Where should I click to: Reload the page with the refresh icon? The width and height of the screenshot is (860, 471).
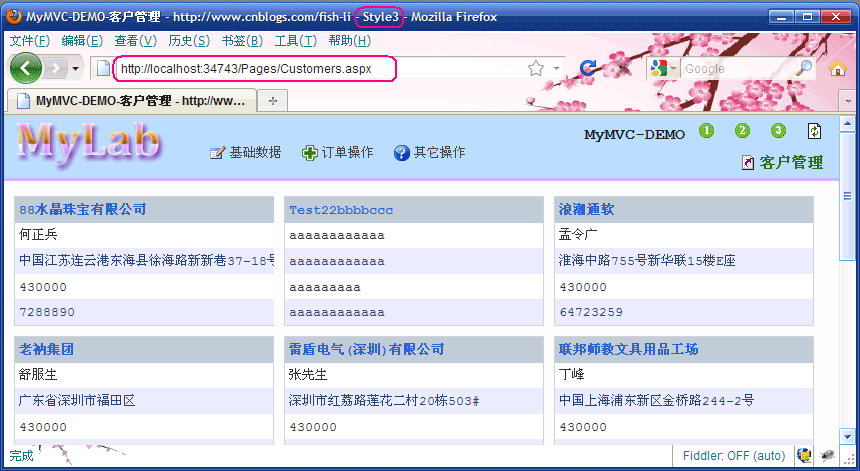(588, 68)
